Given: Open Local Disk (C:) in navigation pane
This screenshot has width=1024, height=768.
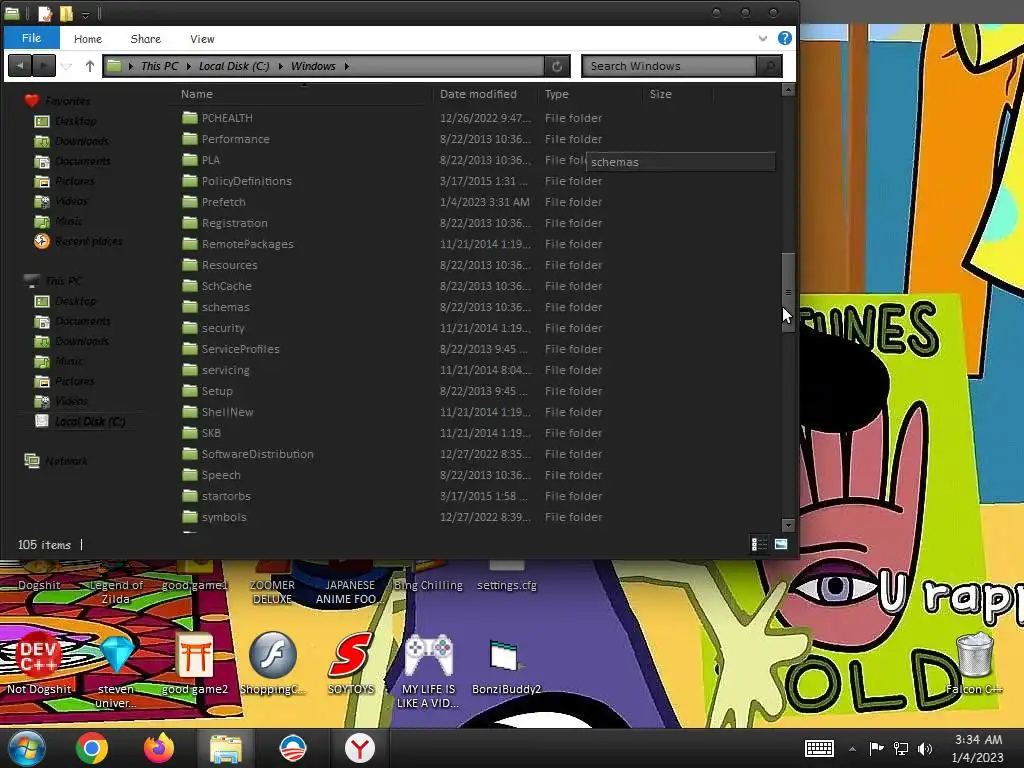Looking at the screenshot, I should click(x=89, y=421).
